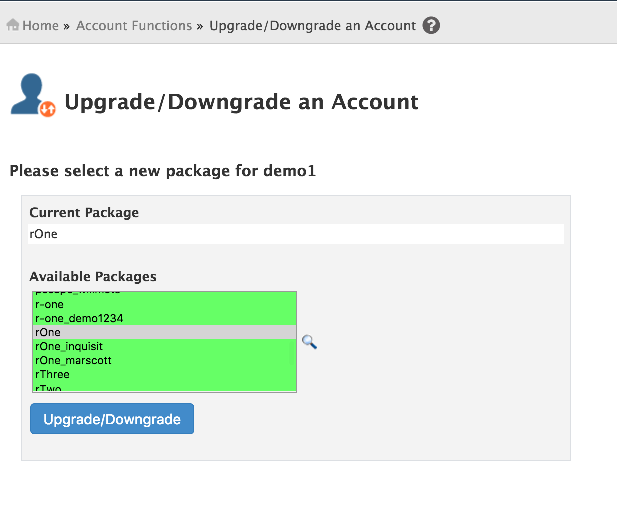
Task: Click the user account icon beside the page title
Action: 32,96
